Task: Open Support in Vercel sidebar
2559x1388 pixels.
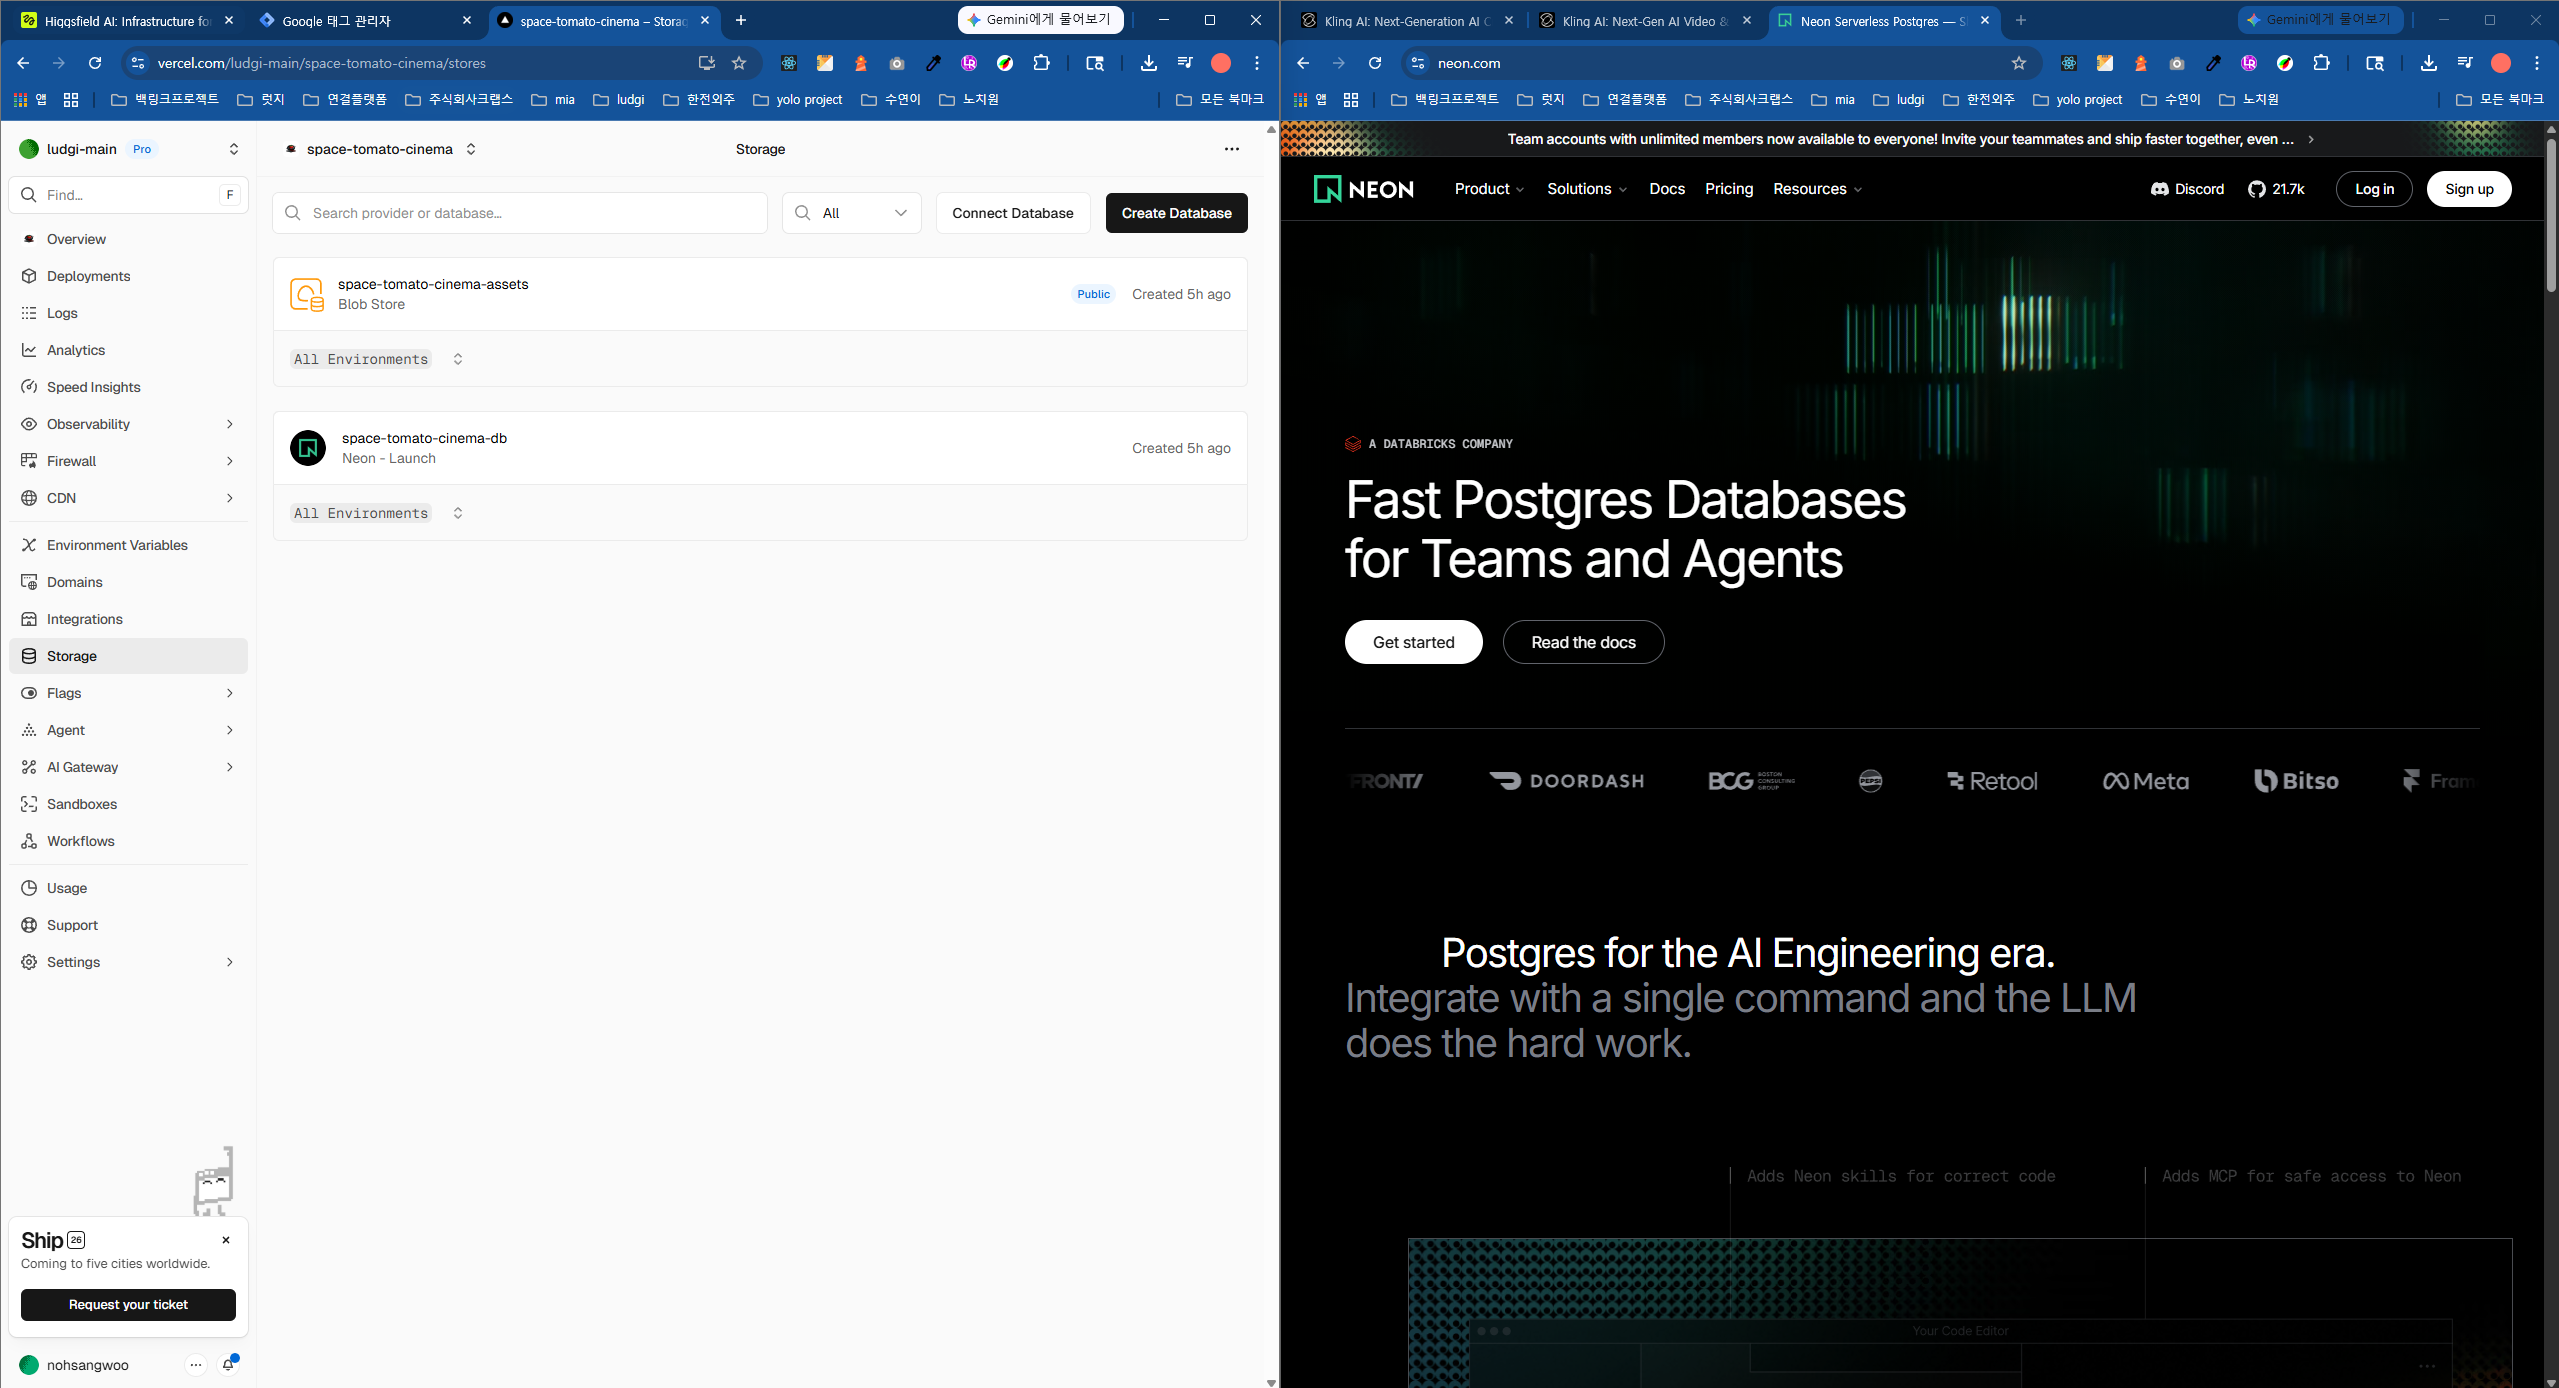Action: pos(128,925)
